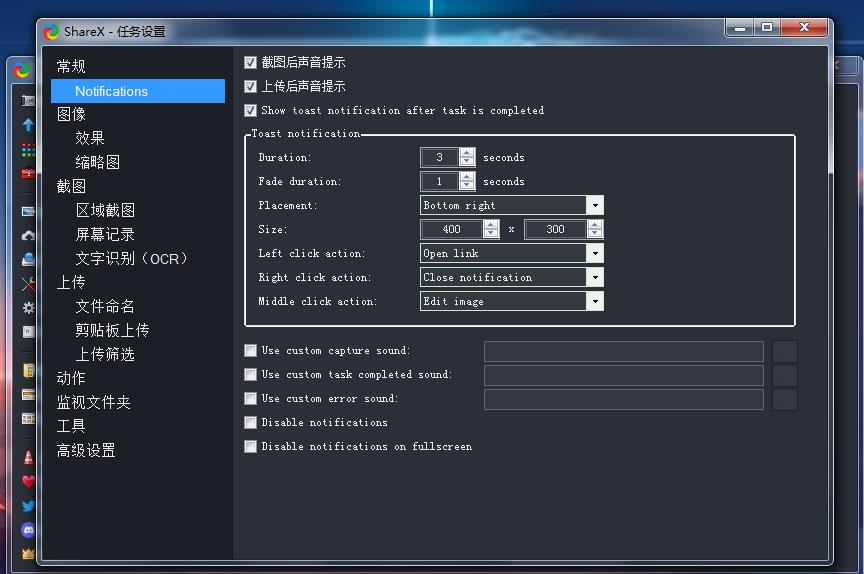This screenshot has width=864, height=574.
Task: Select 区域截图 in the settings tree
Action: (105, 210)
